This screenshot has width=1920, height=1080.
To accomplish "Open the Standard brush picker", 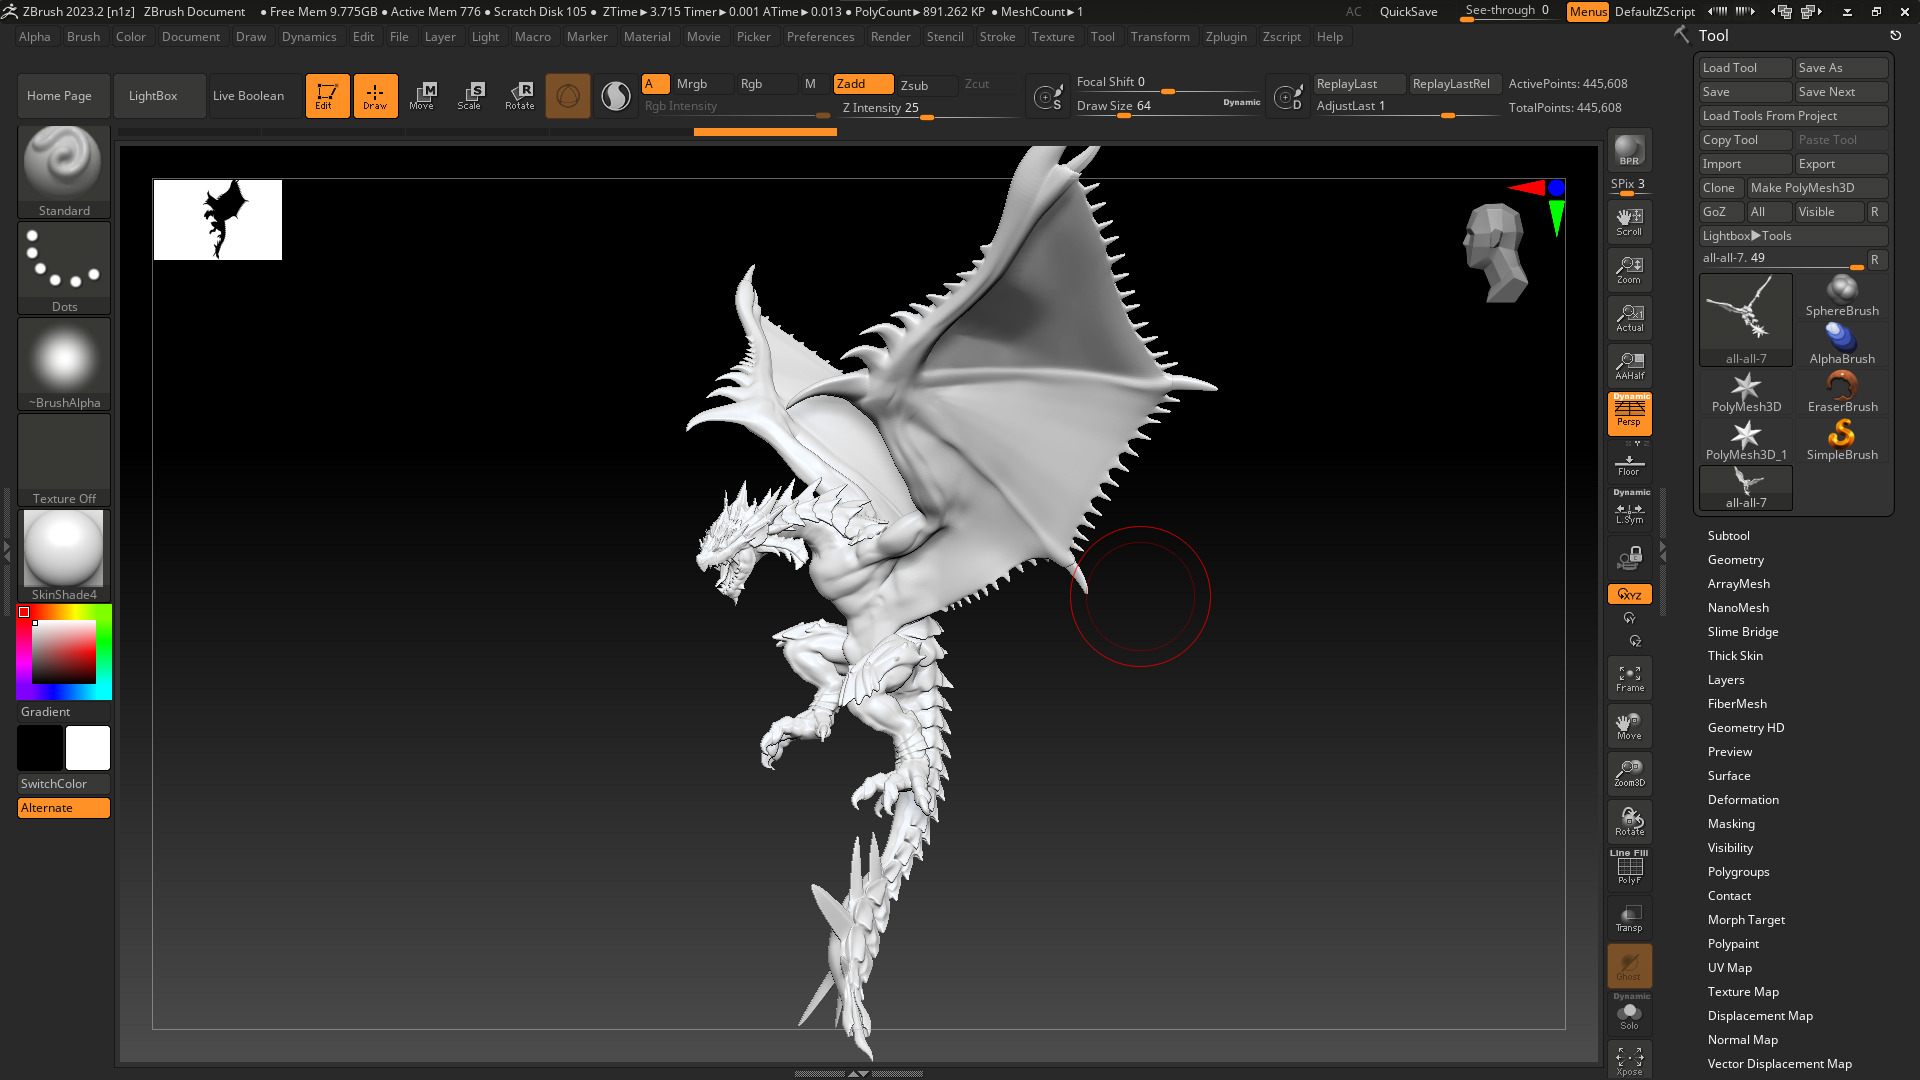I will point(64,171).
